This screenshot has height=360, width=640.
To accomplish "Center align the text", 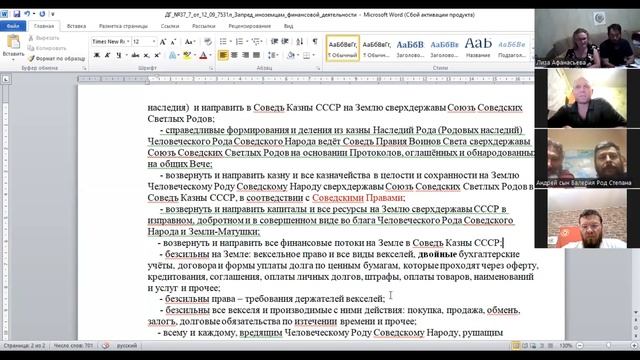I will tap(234, 55).
